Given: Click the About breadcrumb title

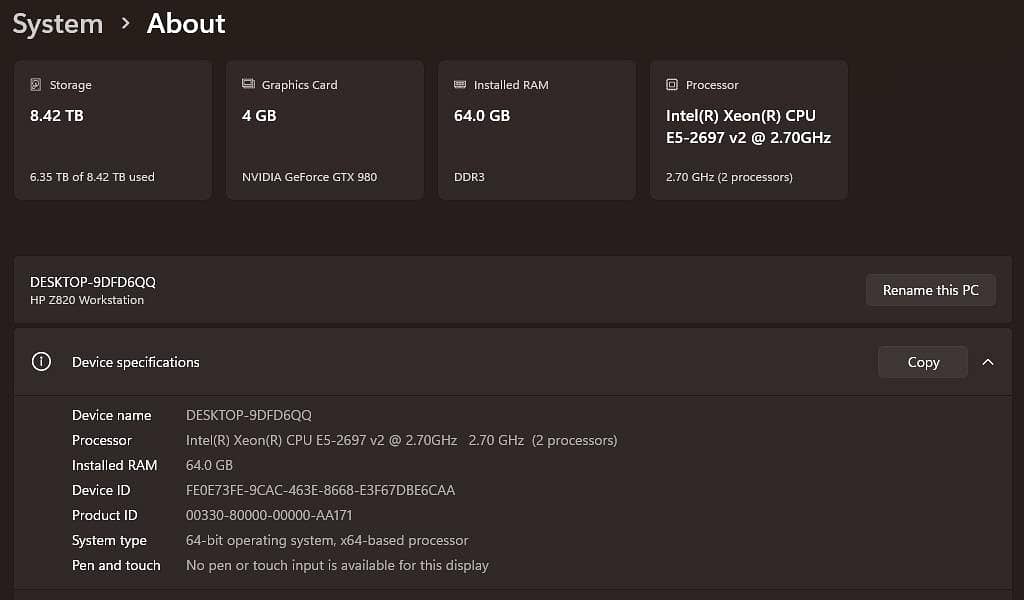Looking at the screenshot, I should [186, 24].
